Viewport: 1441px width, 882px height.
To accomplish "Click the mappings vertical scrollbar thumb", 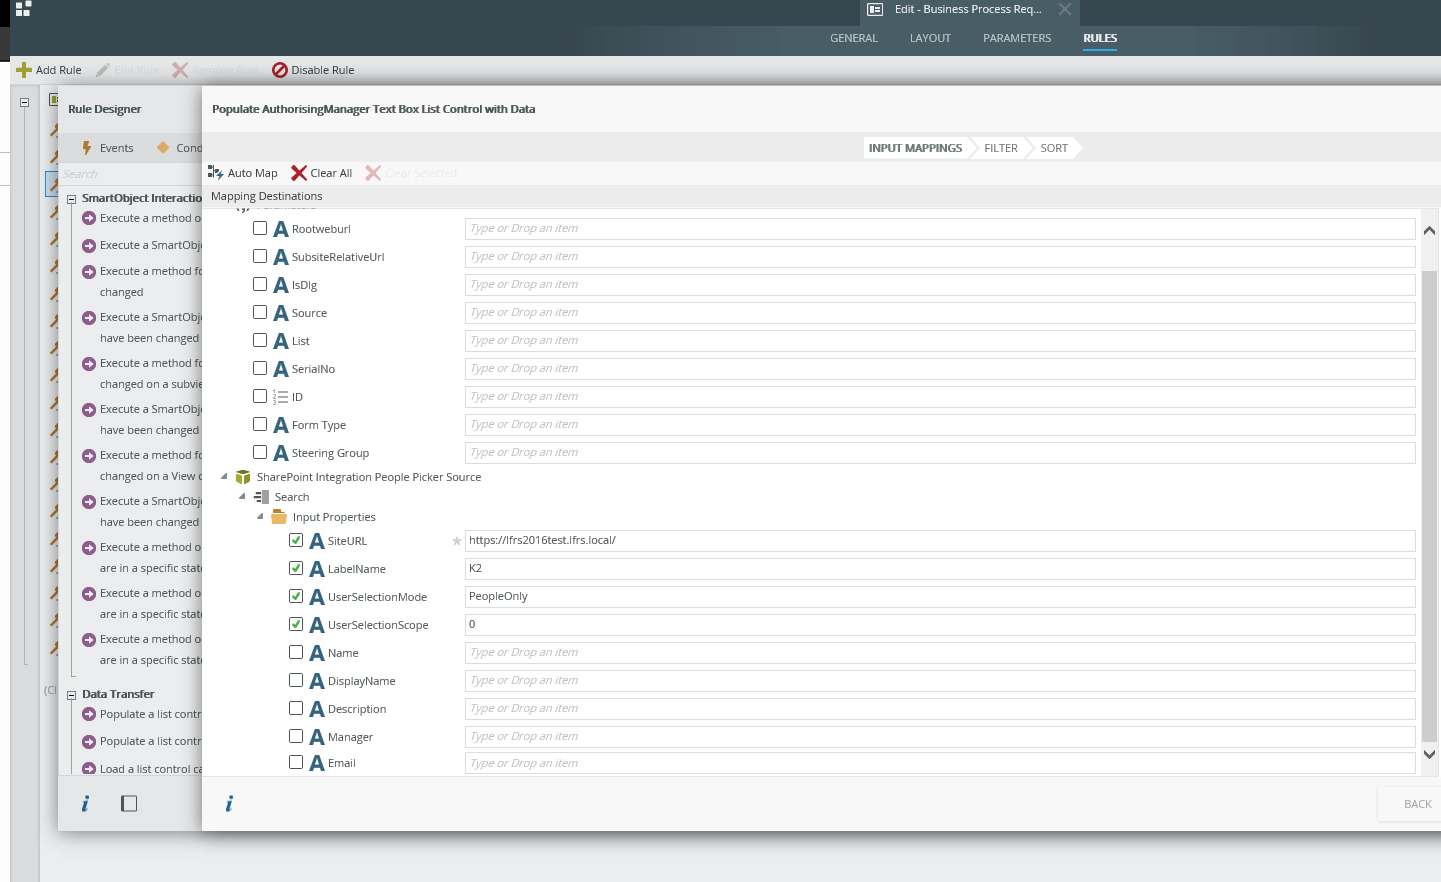I will [x=1429, y=505].
